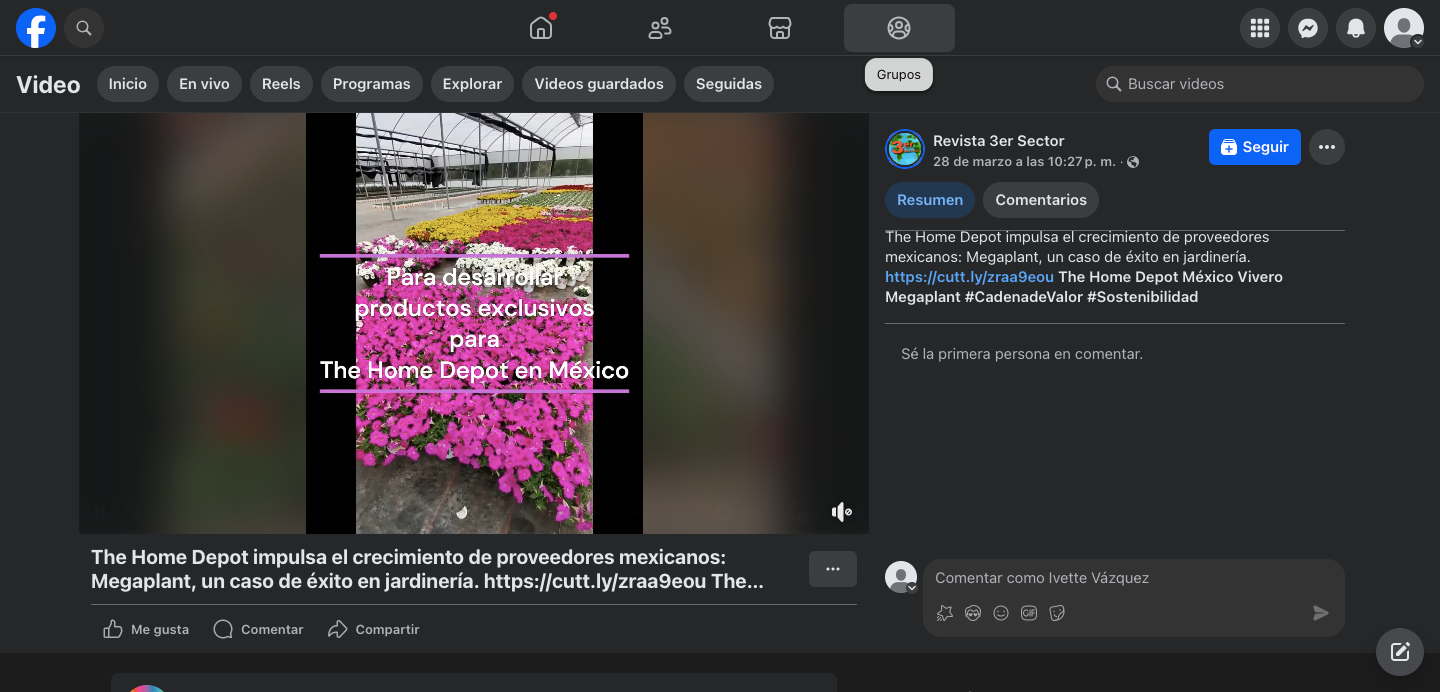Open commenter avatar identity switcher
This screenshot has height=692, width=1440.
tap(901, 577)
